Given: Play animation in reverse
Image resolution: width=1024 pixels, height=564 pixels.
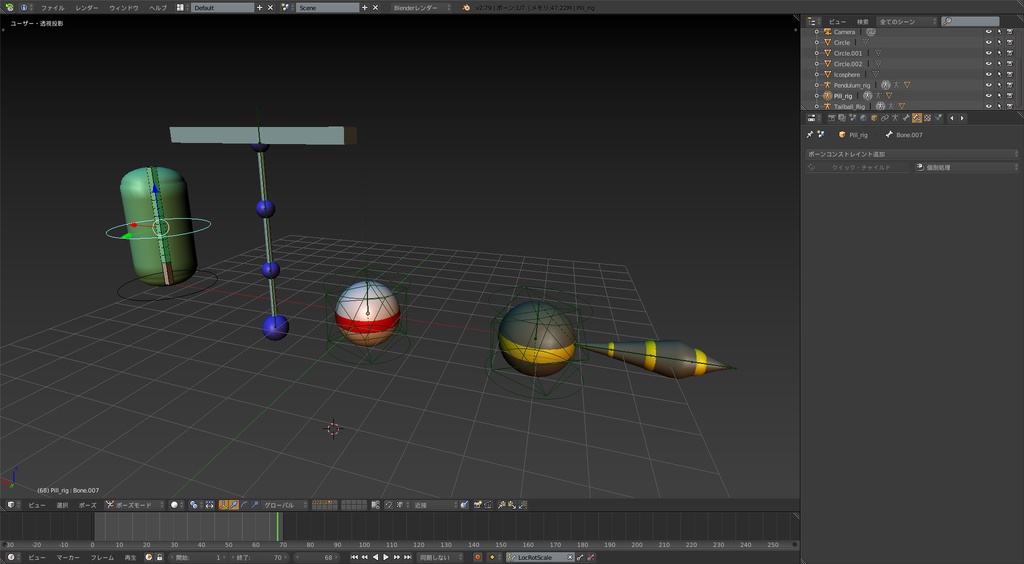Looking at the screenshot, I should [x=376, y=557].
